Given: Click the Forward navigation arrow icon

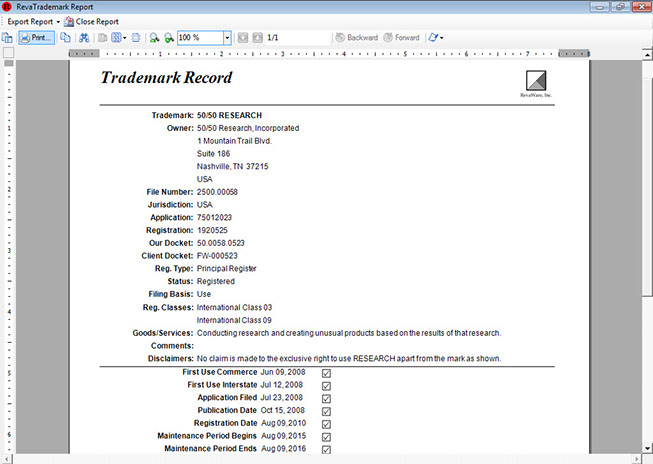Looking at the screenshot, I should coord(388,38).
